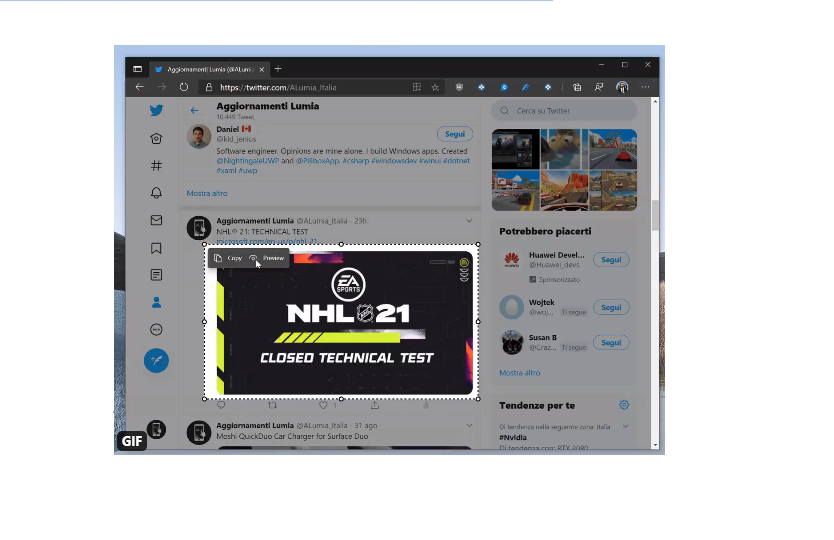Expand the NHL 21 tweet options chevron
Screen dimensions: 834x540
click(469, 220)
